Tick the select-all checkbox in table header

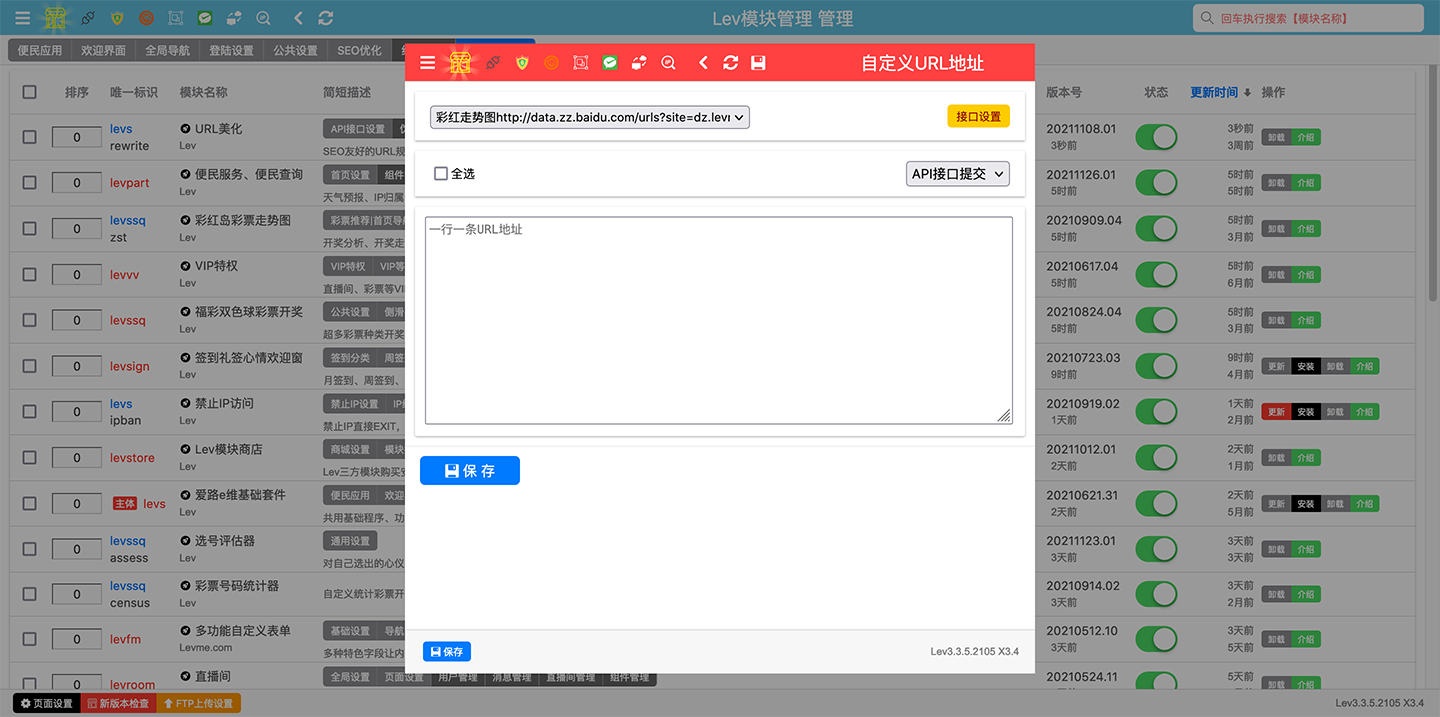[x=29, y=92]
